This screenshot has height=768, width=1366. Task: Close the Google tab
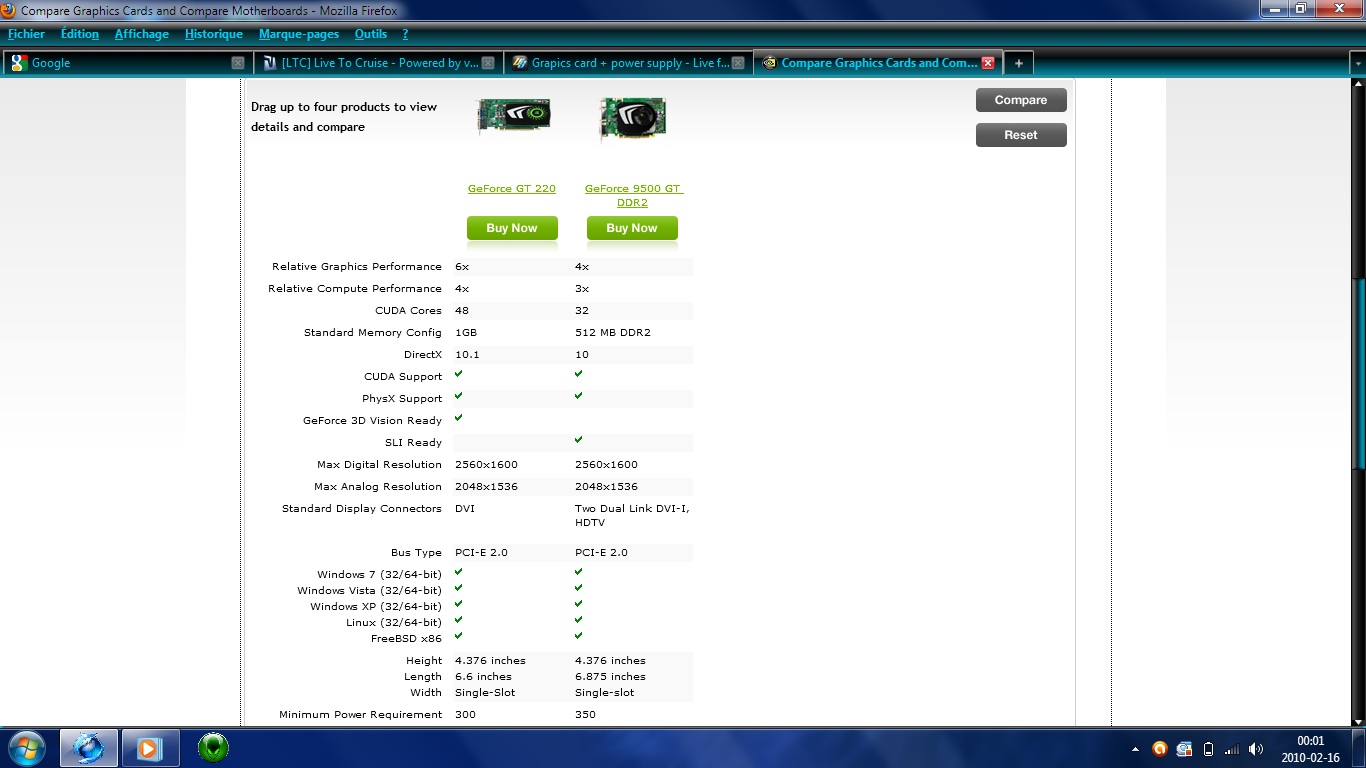[238, 63]
